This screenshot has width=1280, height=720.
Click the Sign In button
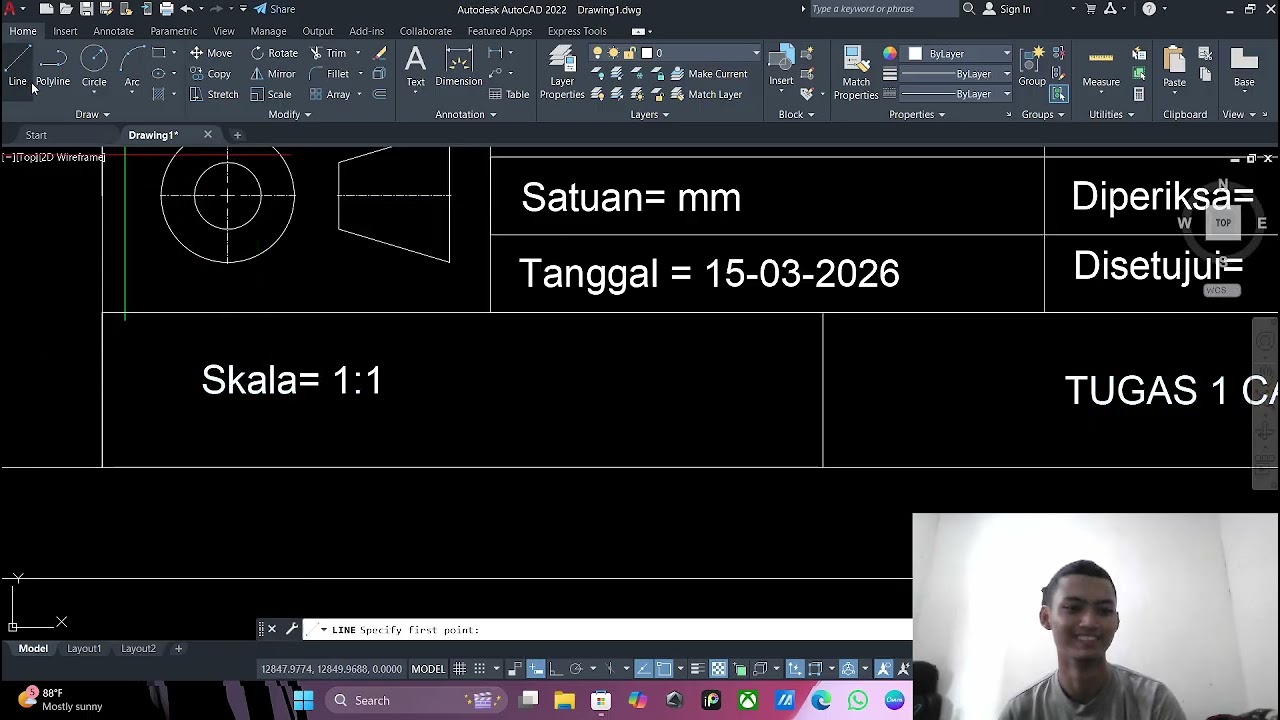[1006, 9]
